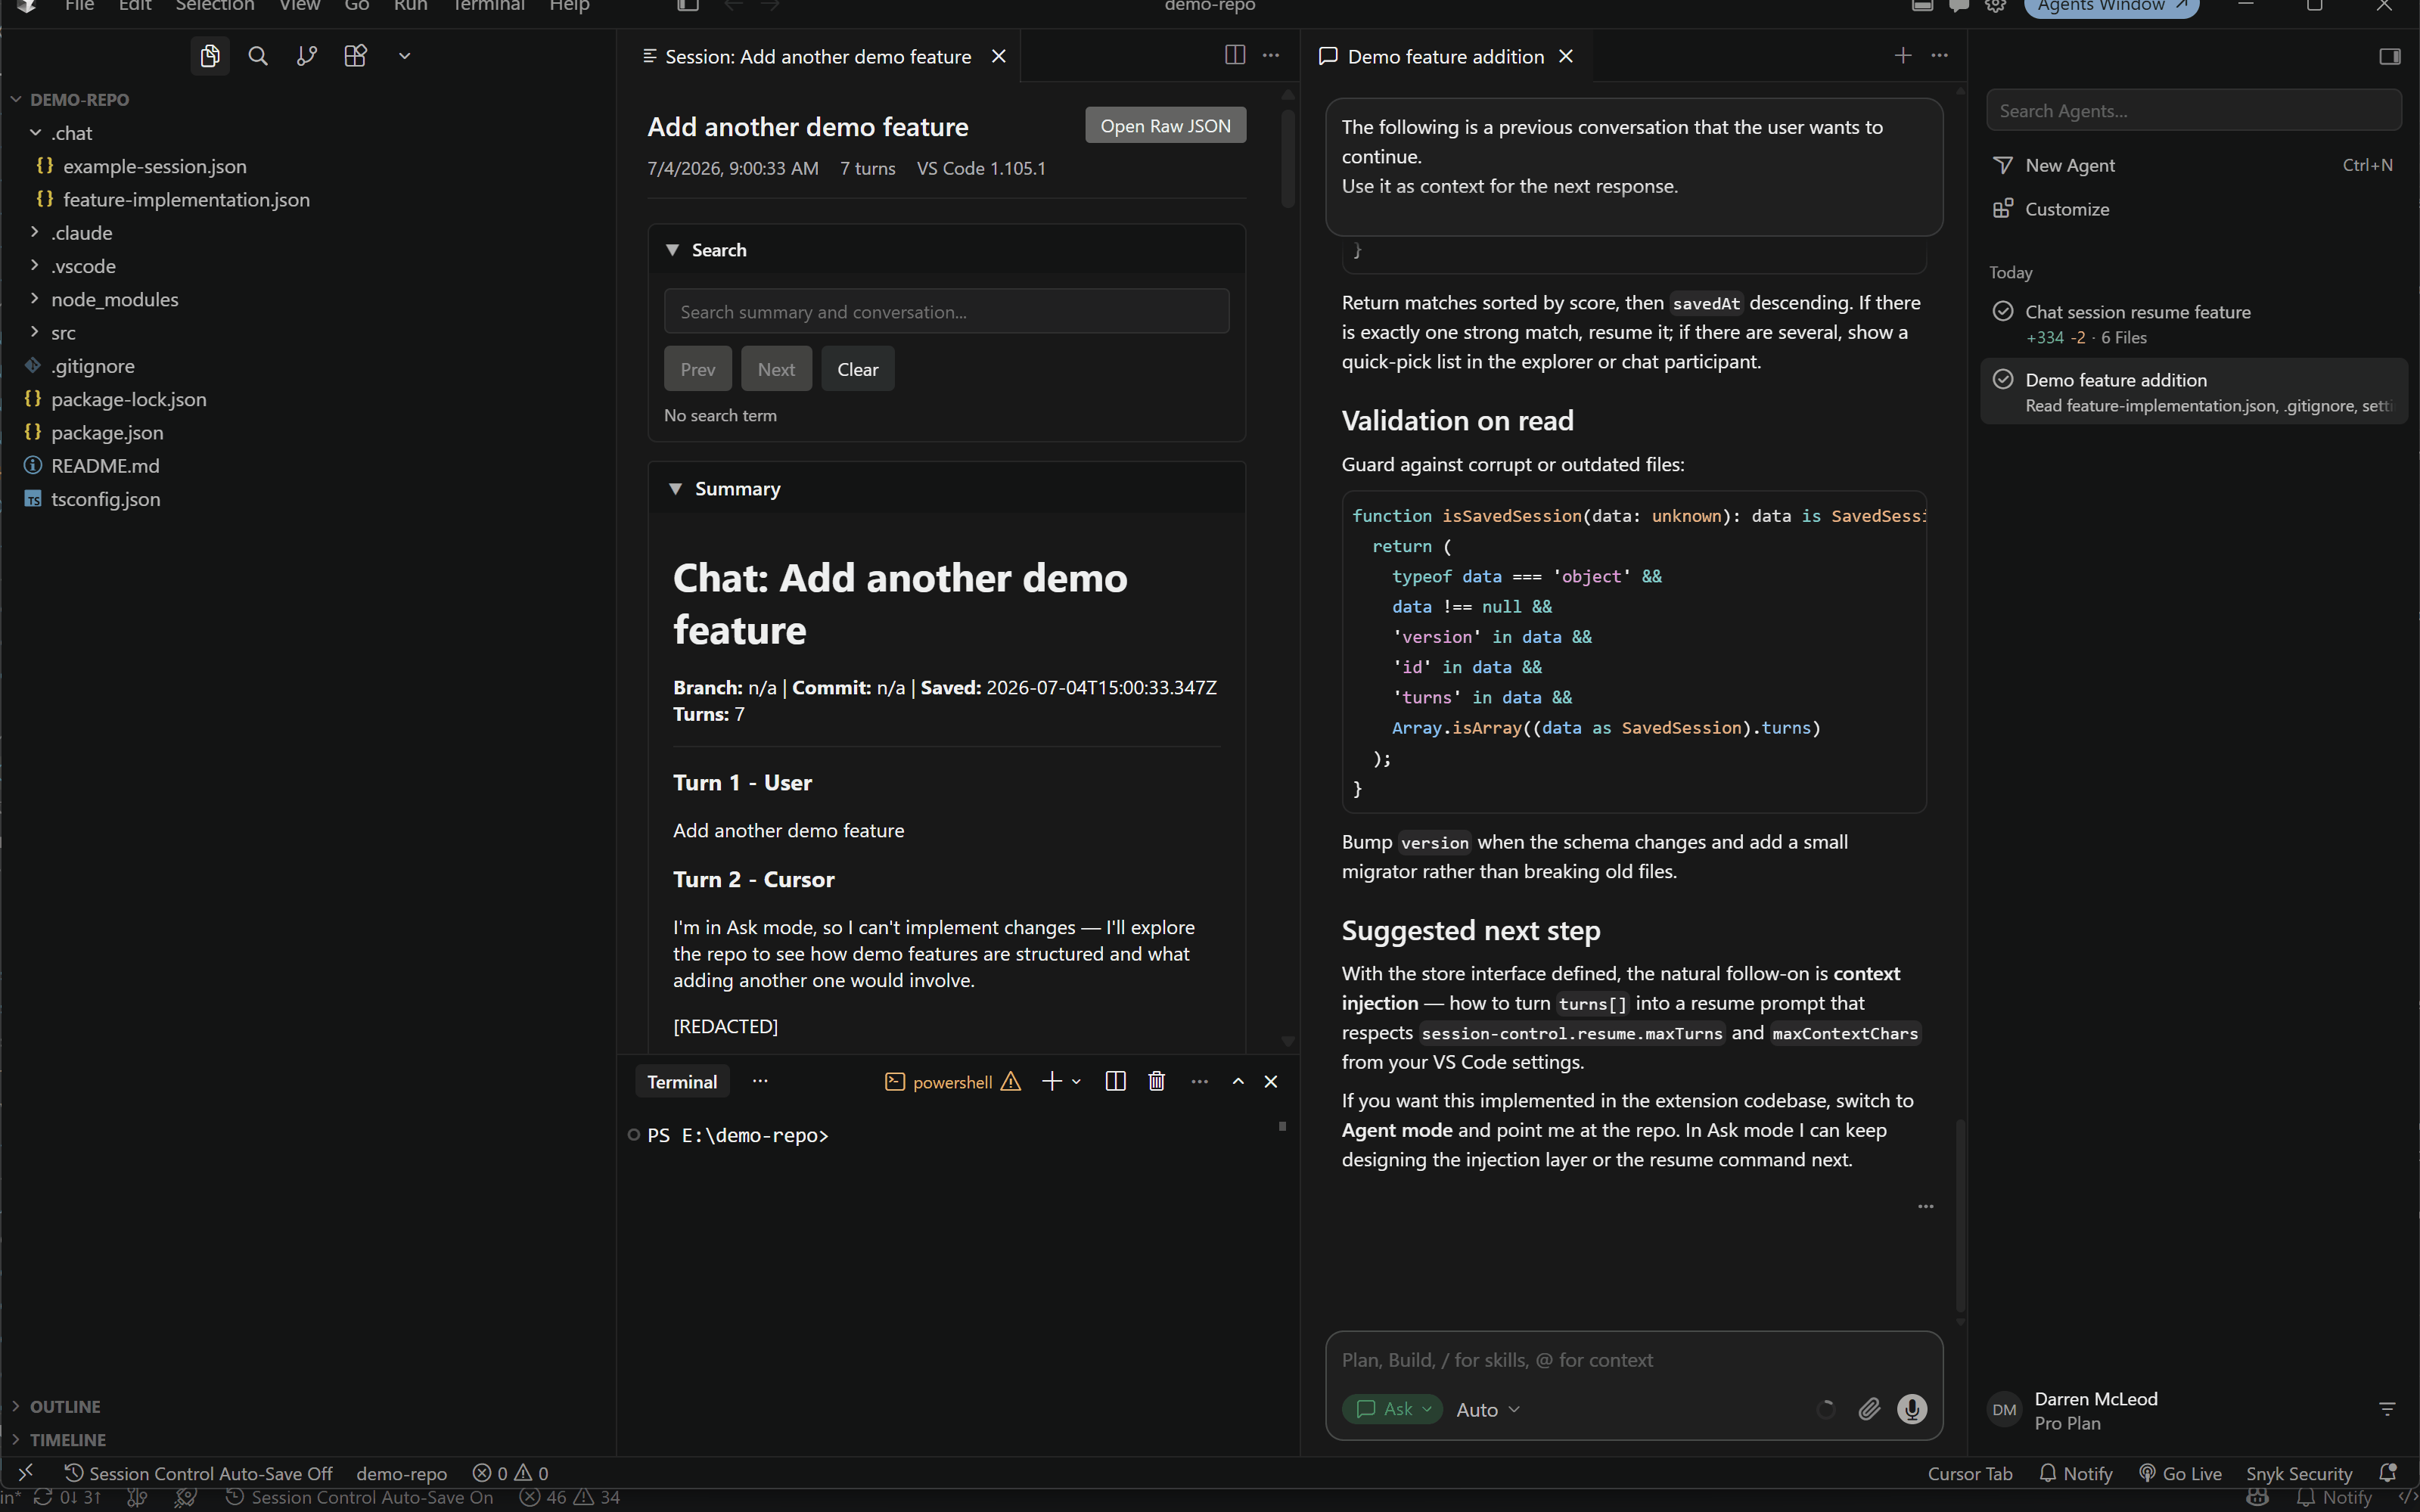Open the Help menu
2420x1512 pixels.
(x=569, y=5)
